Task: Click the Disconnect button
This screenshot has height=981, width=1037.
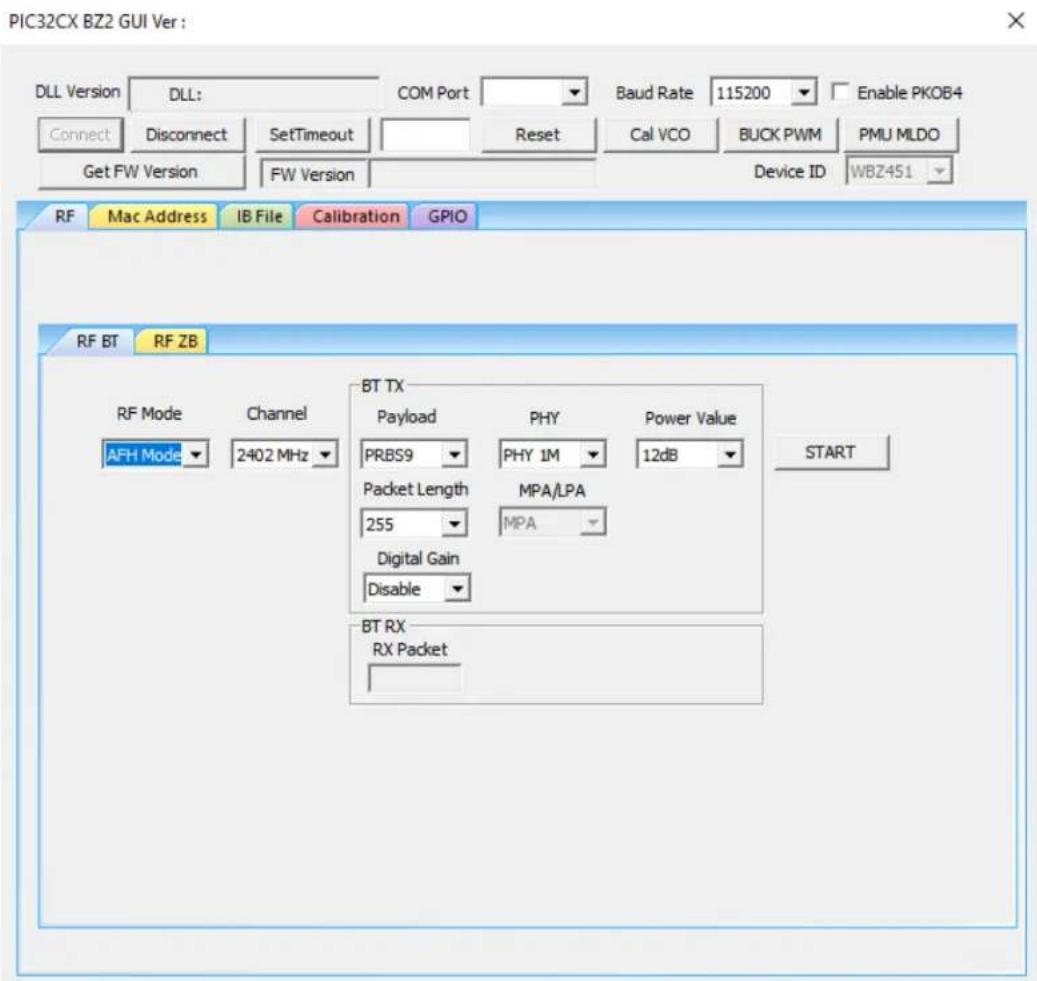Action: point(187,135)
